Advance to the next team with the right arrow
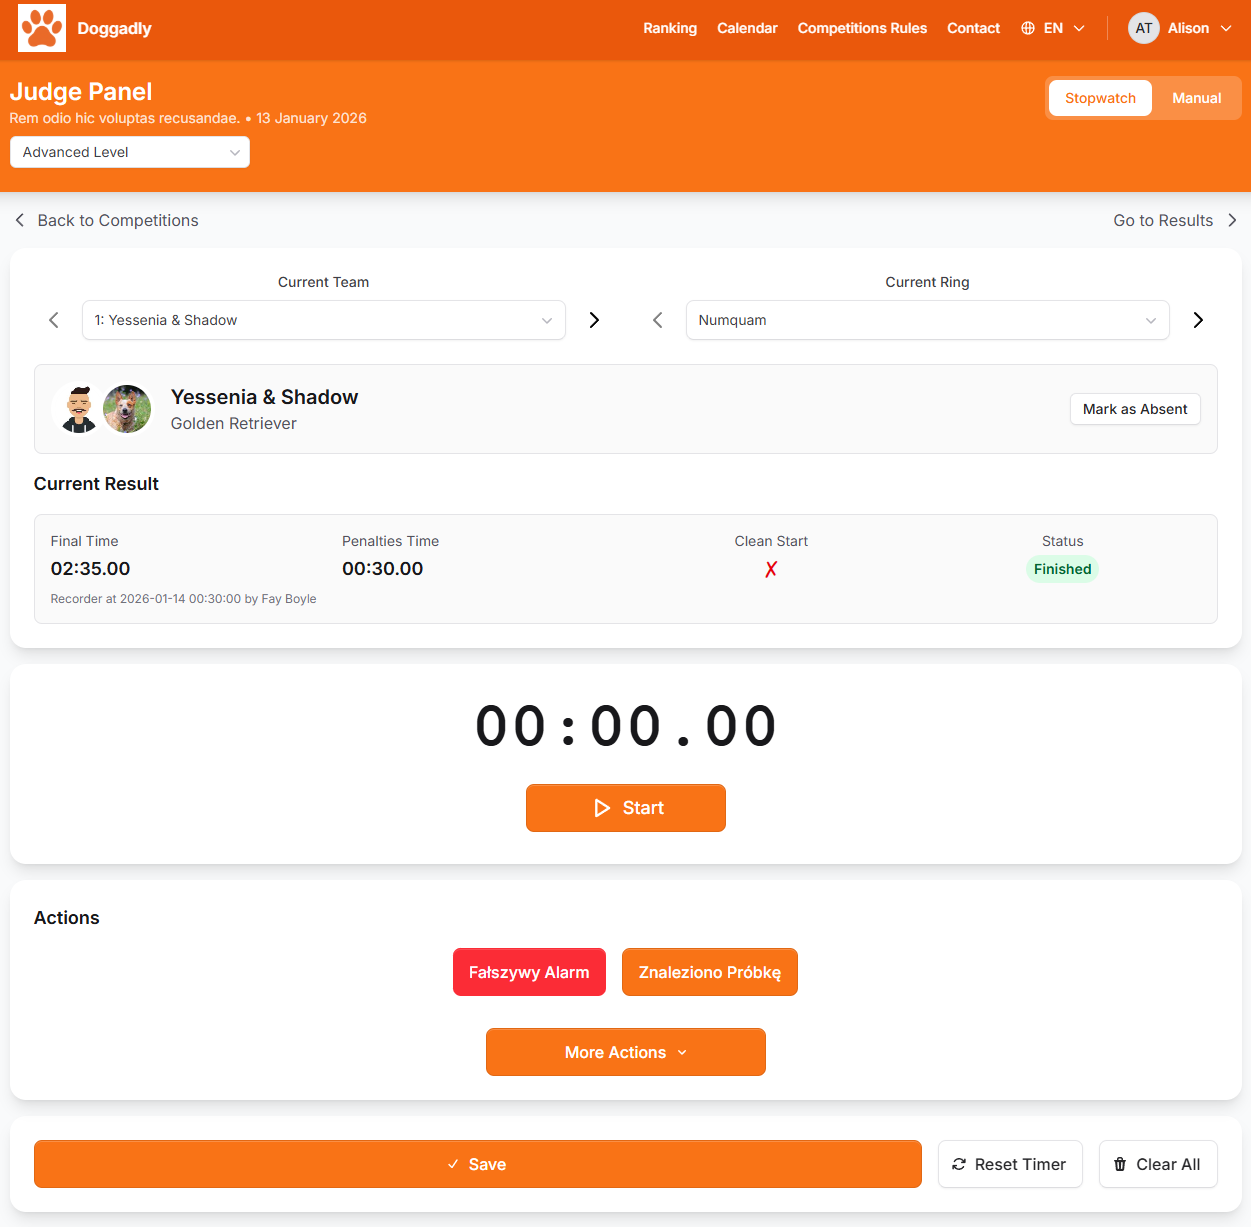 594,320
